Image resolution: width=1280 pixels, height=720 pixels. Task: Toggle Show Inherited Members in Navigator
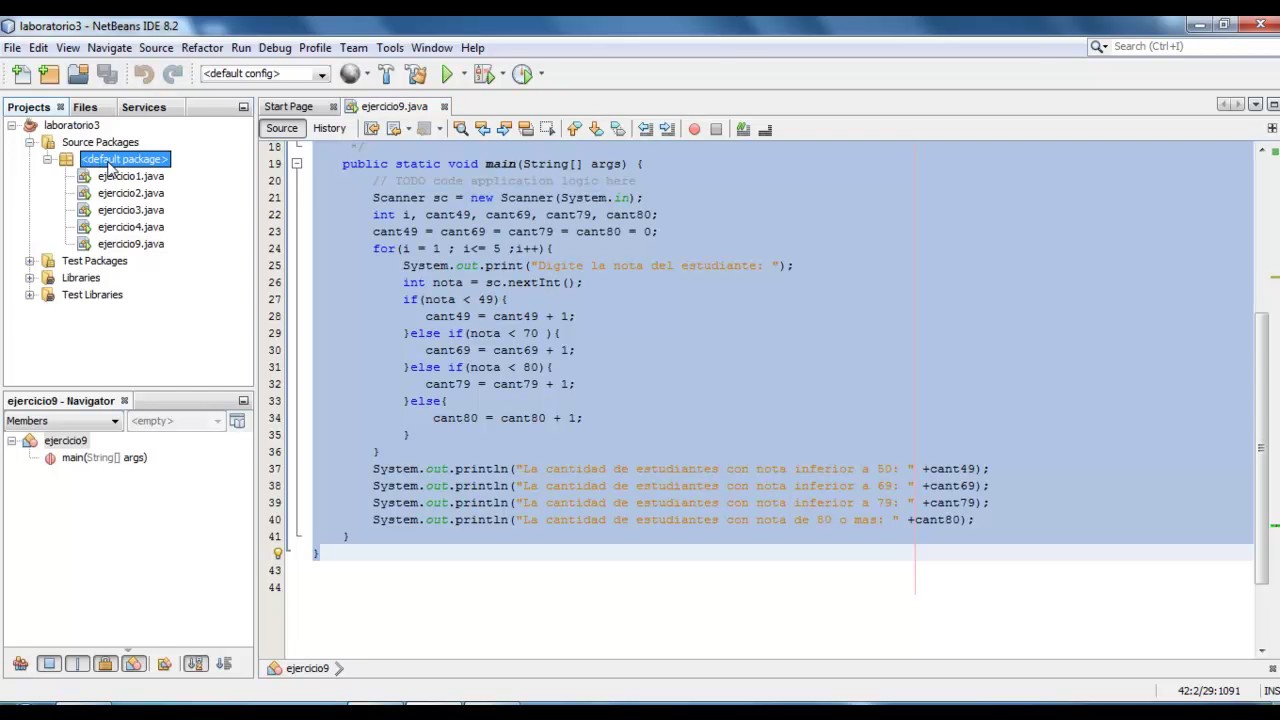tap(20, 664)
